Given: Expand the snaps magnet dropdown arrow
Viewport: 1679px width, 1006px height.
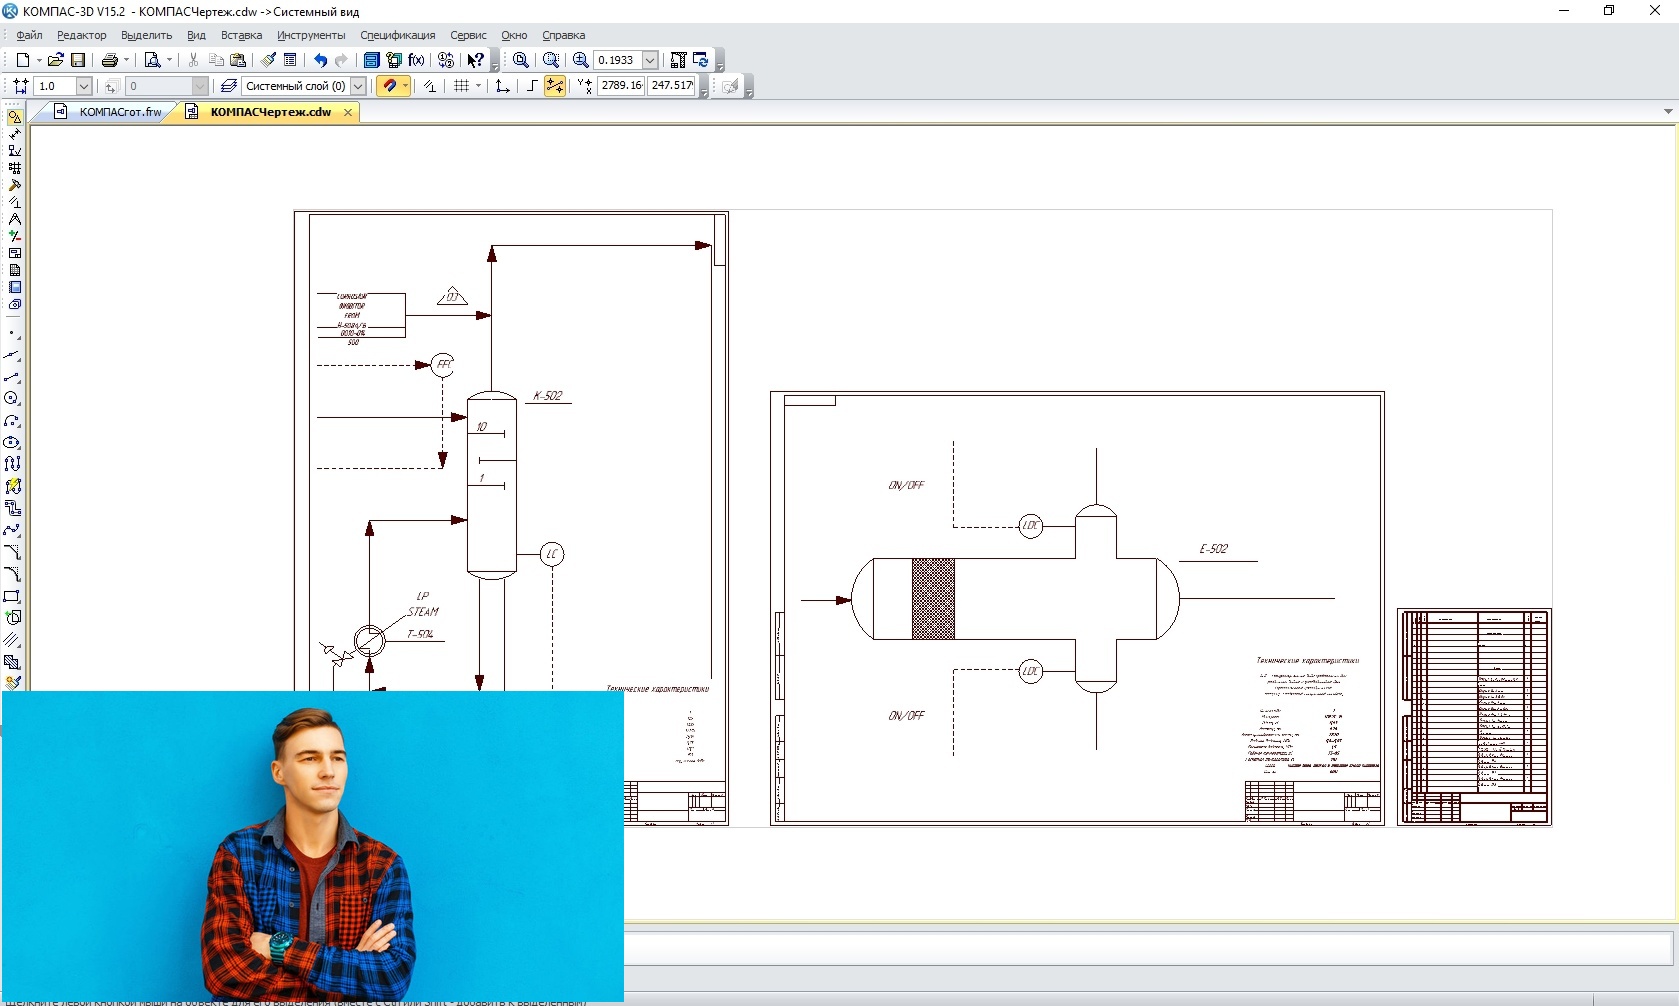Looking at the screenshot, I should tap(405, 86).
